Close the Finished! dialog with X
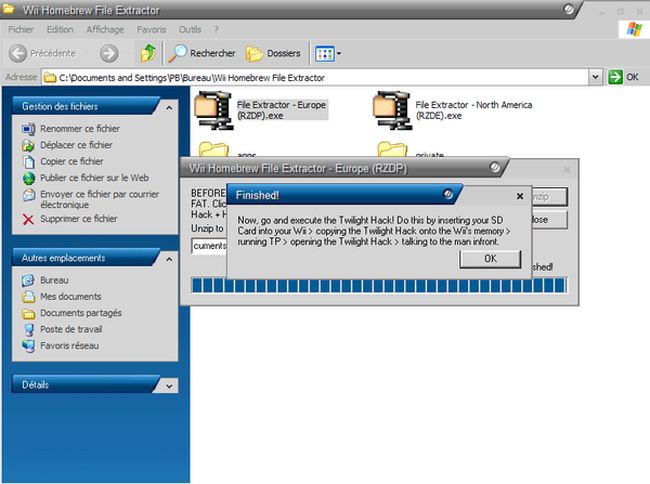Image resolution: width=650 pixels, height=484 pixels. tap(520, 196)
